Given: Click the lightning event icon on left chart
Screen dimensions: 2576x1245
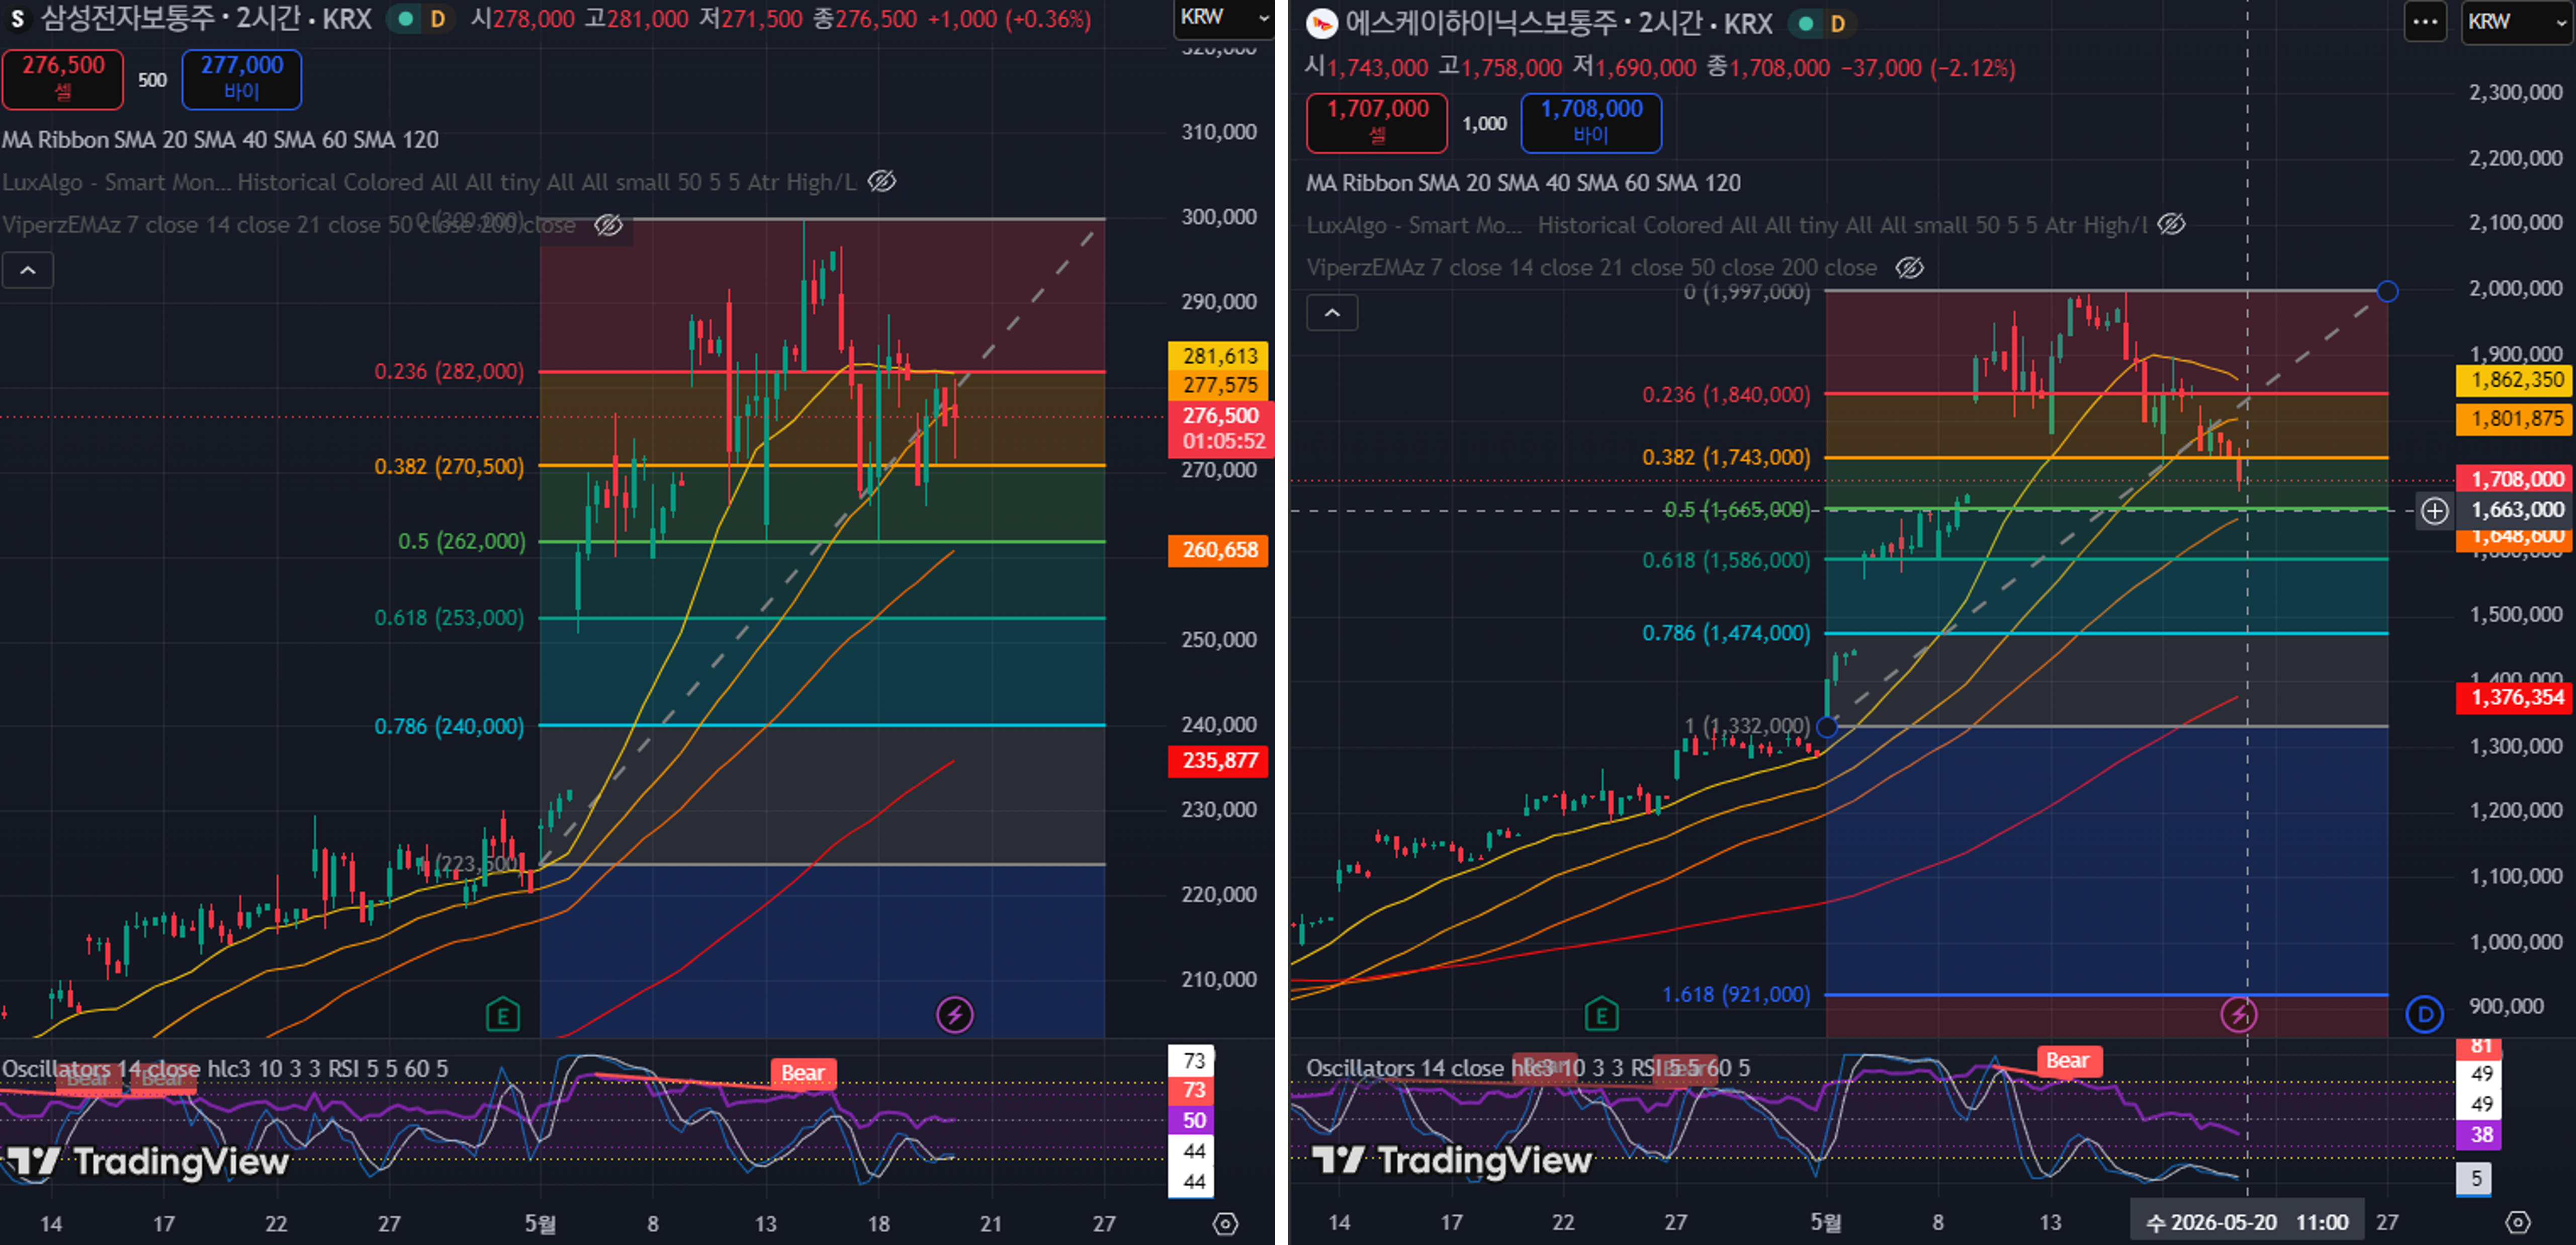Looking at the screenshot, I should pos(954,1015).
